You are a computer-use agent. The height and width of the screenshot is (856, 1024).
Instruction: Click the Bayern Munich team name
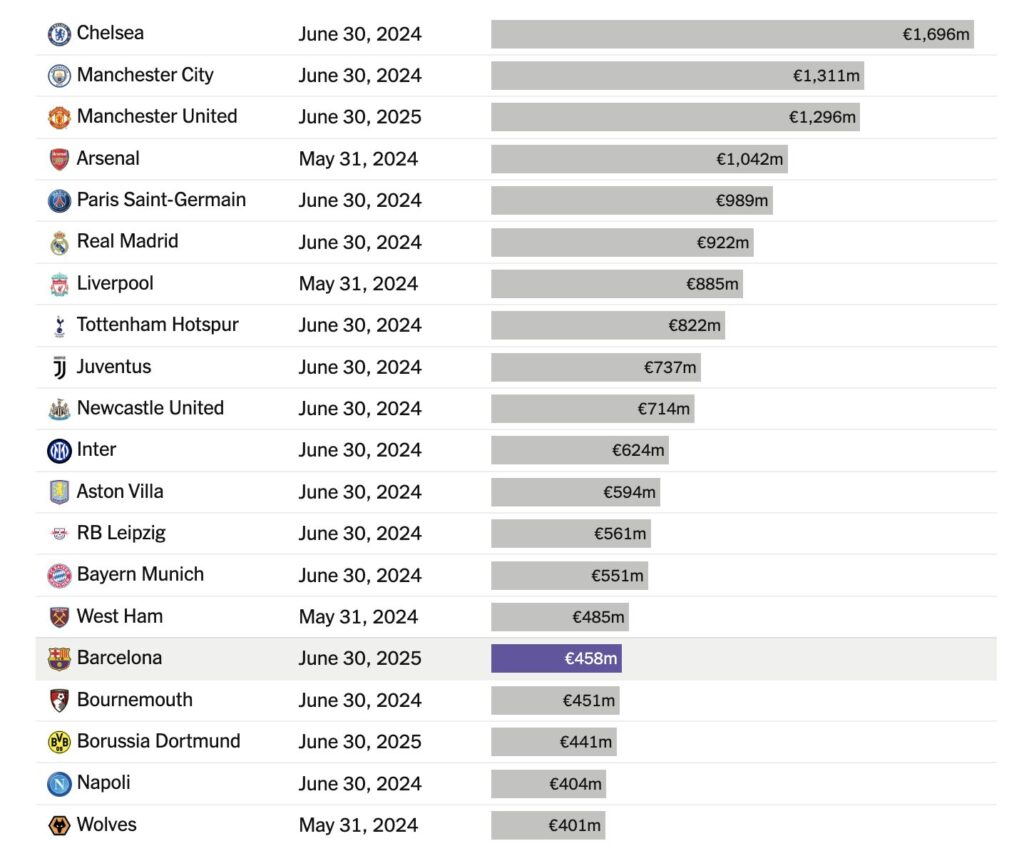click(x=140, y=575)
